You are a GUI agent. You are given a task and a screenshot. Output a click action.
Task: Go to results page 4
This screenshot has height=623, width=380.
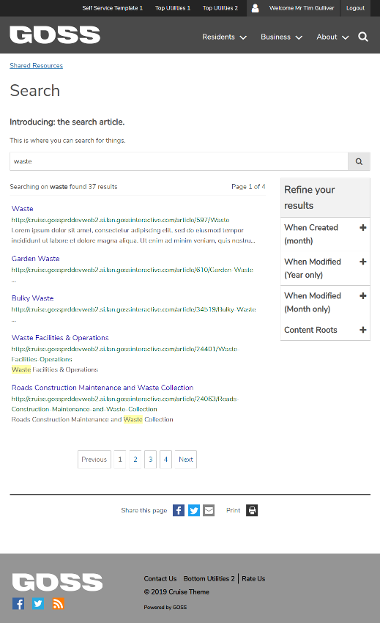click(165, 459)
